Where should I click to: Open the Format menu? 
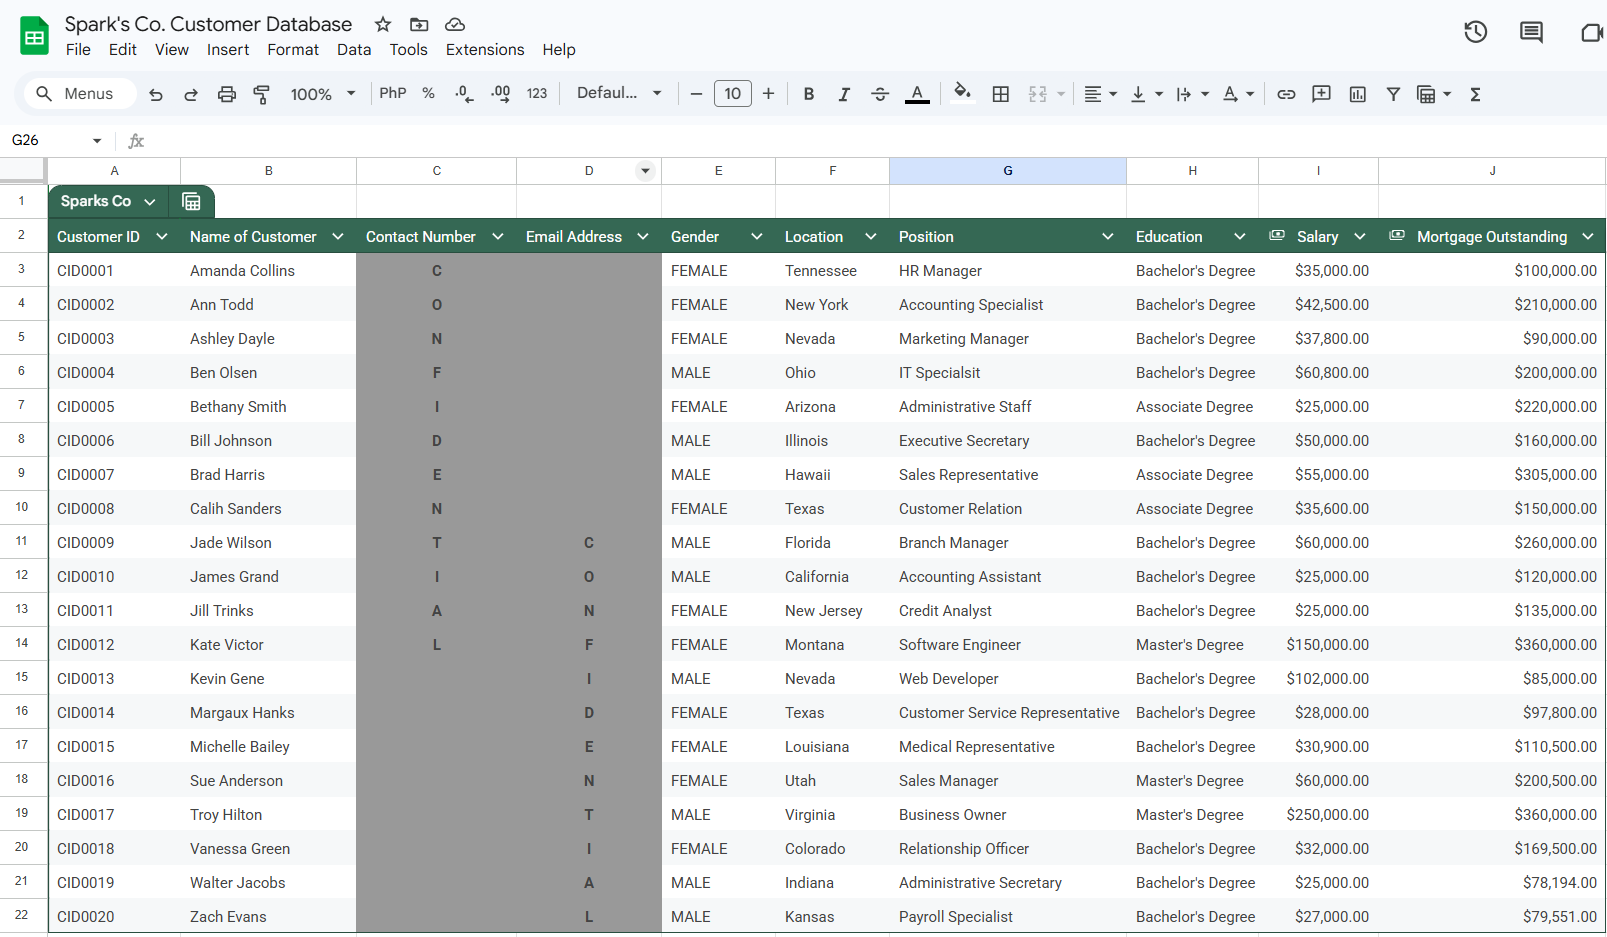click(293, 50)
